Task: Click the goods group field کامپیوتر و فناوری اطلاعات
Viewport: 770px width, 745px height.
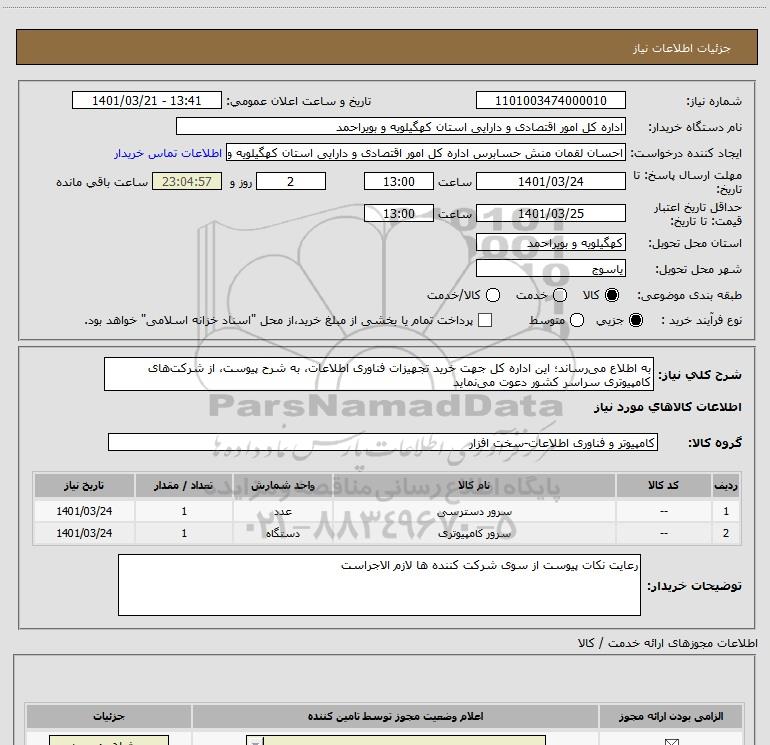Action: coord(383,442)
